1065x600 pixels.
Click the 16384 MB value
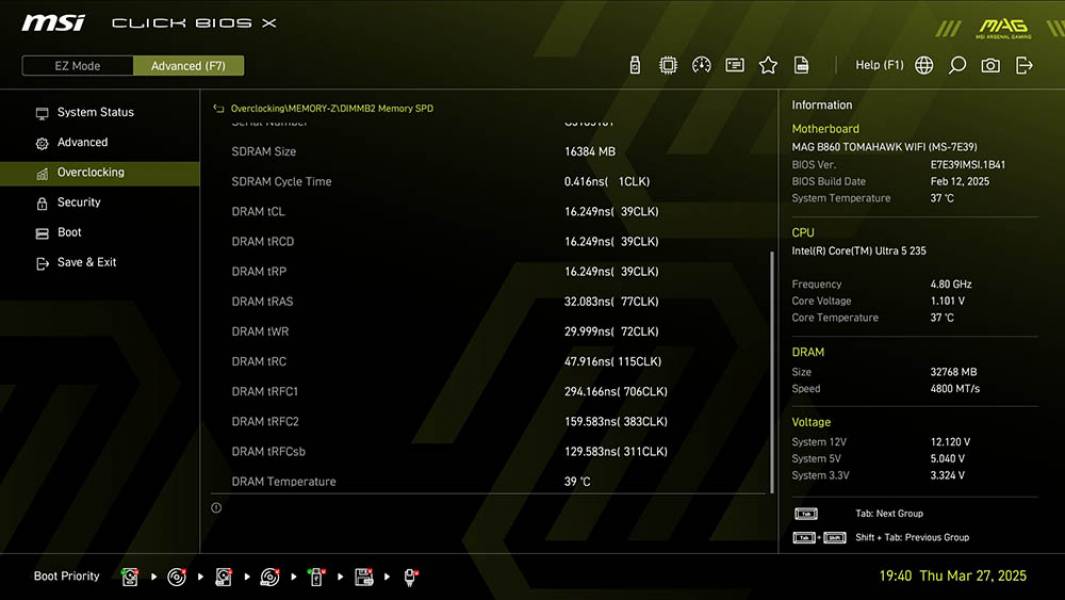click(590, 152)
